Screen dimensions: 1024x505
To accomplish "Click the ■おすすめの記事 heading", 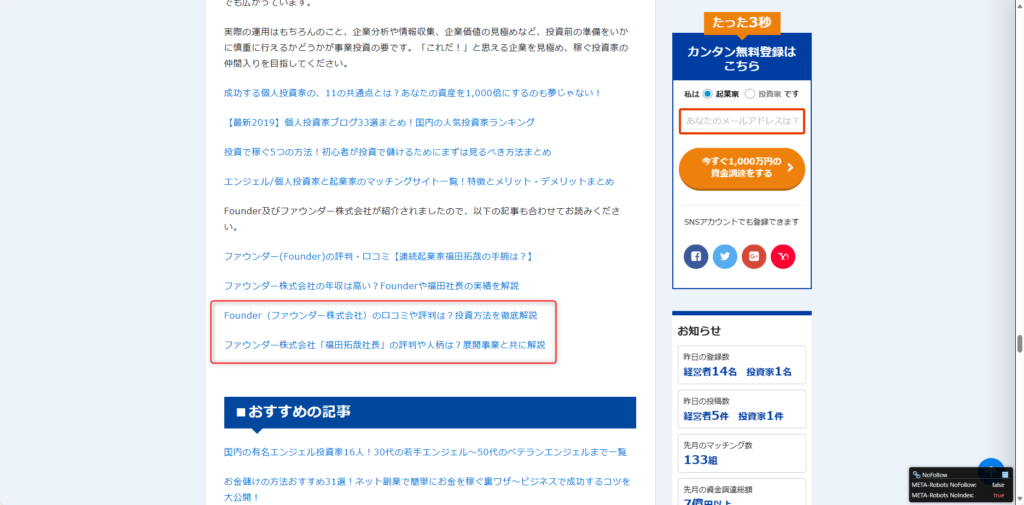I will pyautogui.click(x=430, y=412).
